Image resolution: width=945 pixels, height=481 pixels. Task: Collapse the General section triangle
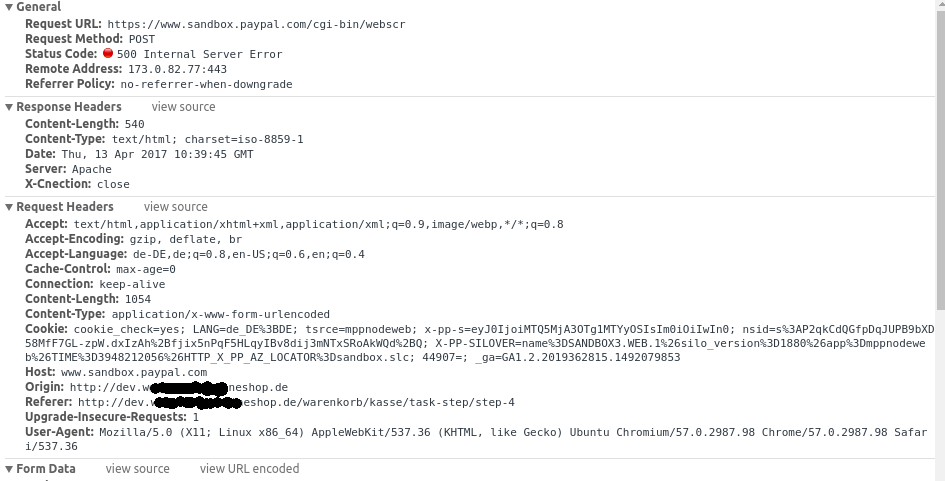click(9, 7)
